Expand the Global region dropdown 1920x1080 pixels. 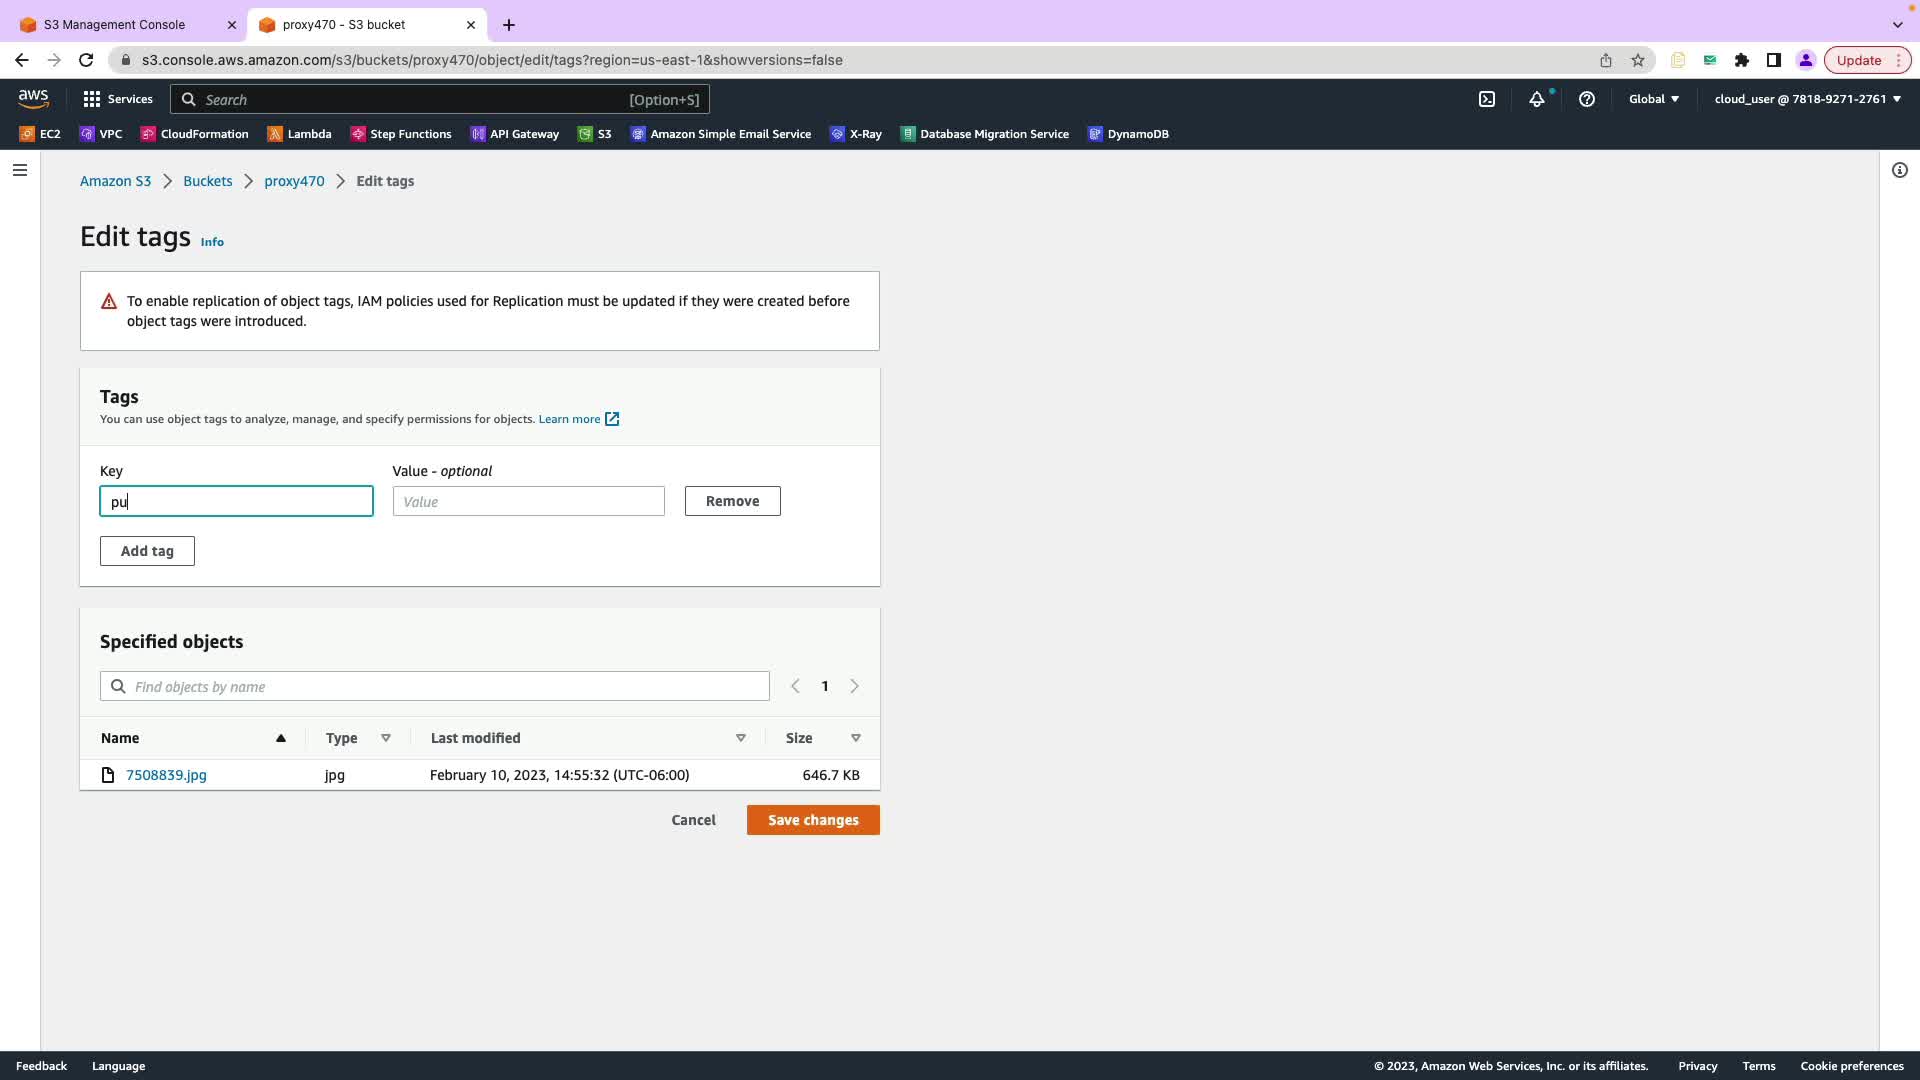(1654, 99)
